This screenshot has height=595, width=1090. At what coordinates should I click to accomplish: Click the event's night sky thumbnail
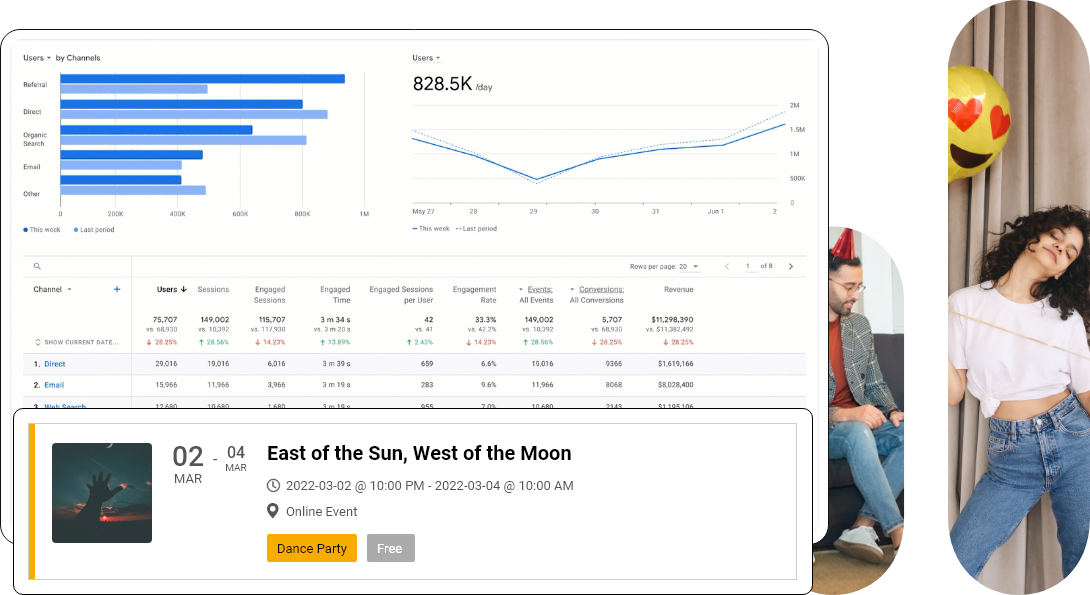click(102, 493)
